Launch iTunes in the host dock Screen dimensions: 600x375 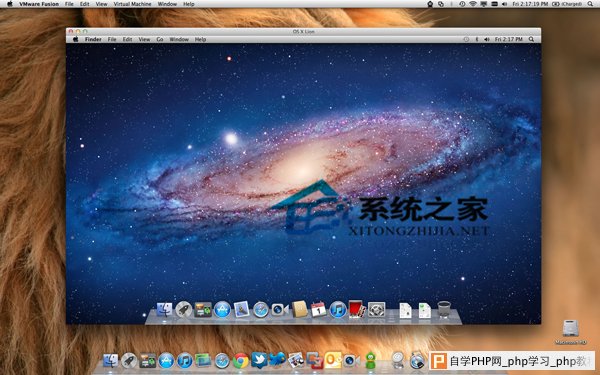[x=185, y=360]
